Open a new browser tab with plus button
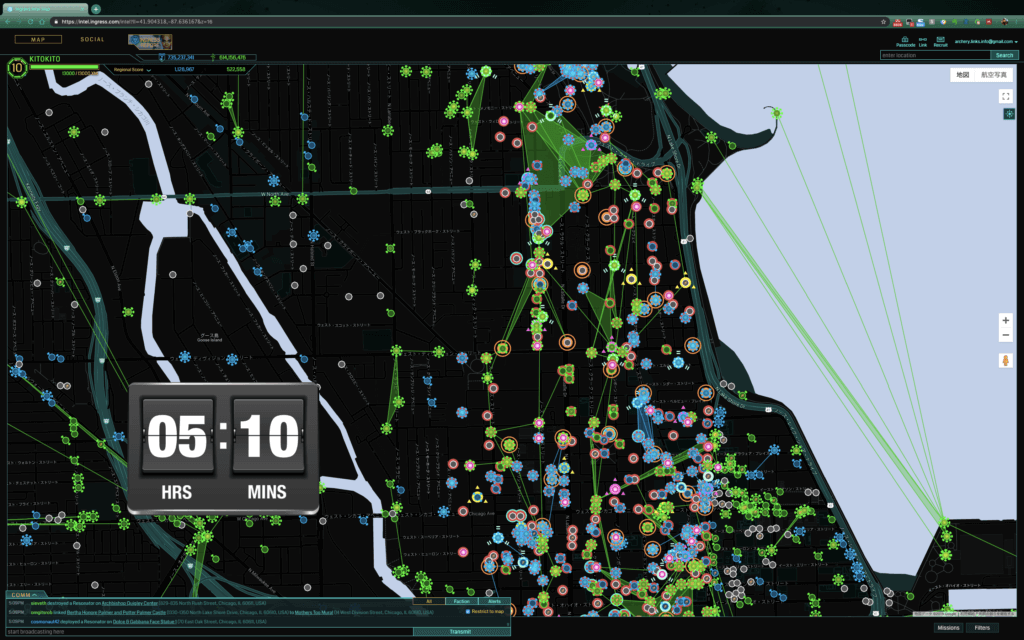This screenshot has width=1024, height=640. click(x=96, y=8)
